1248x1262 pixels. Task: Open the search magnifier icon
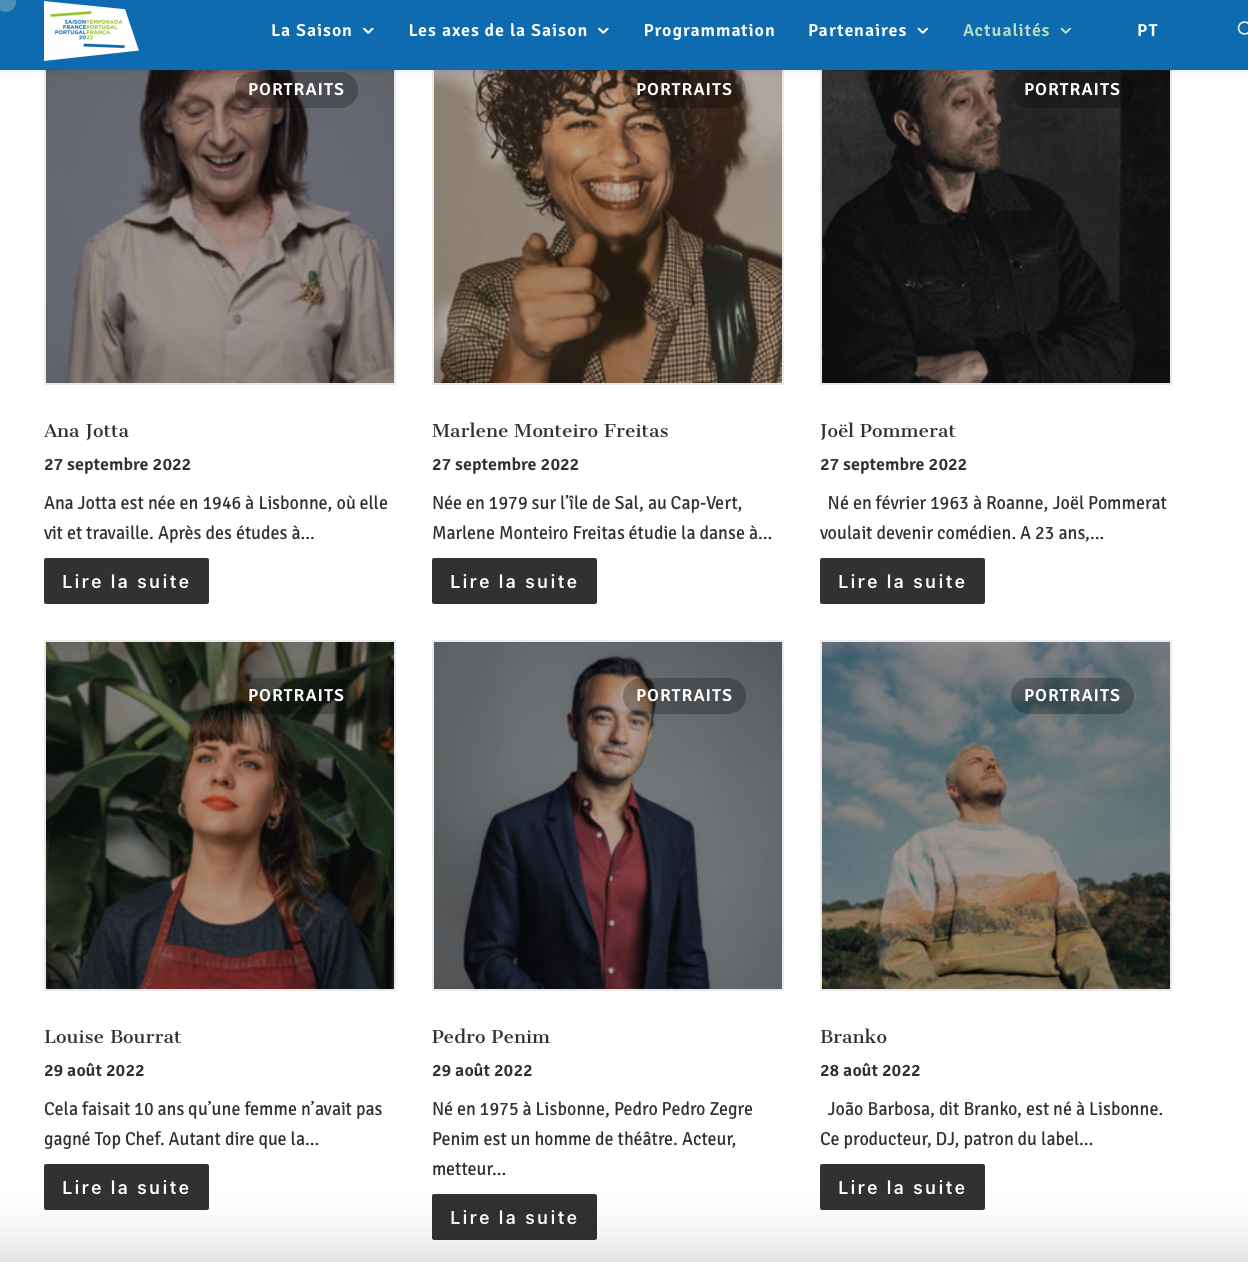coord(1242,29)
